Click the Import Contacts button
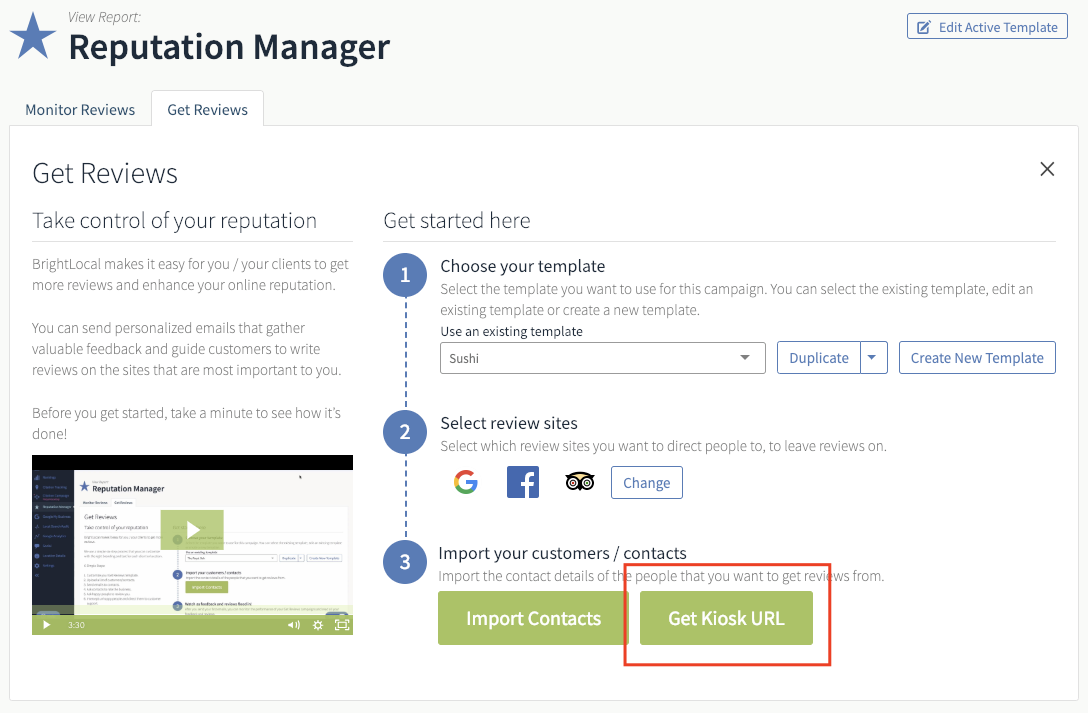The height and width of the screenshot is (713, 1088). [533, 618]
